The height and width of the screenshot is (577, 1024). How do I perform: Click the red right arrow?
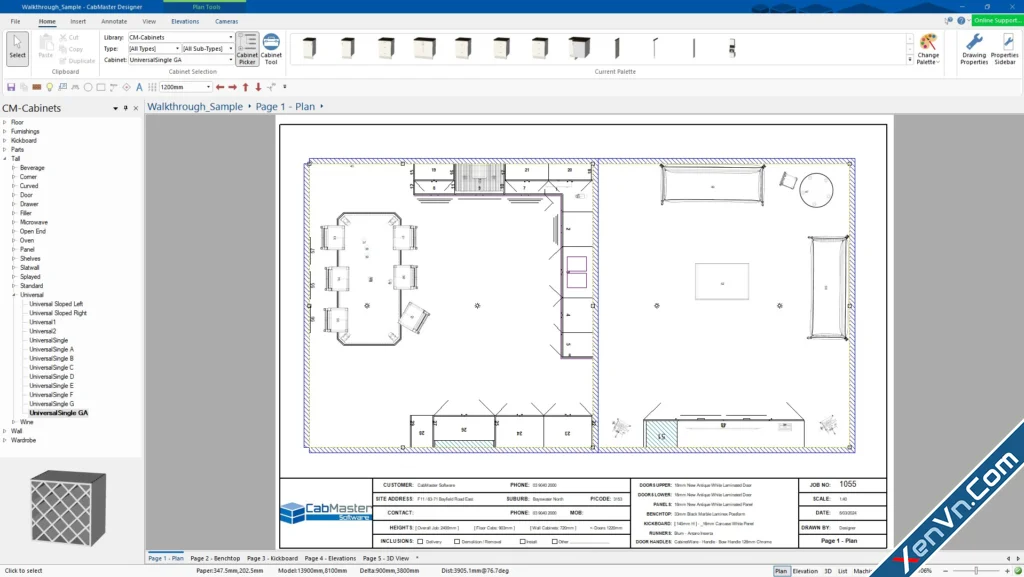coord(232,87)
